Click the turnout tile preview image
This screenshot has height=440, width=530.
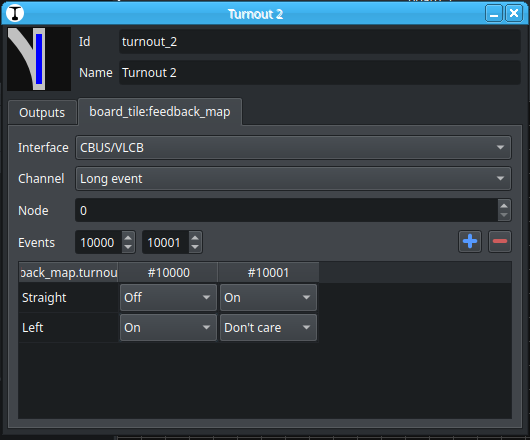tap(39, 59)
